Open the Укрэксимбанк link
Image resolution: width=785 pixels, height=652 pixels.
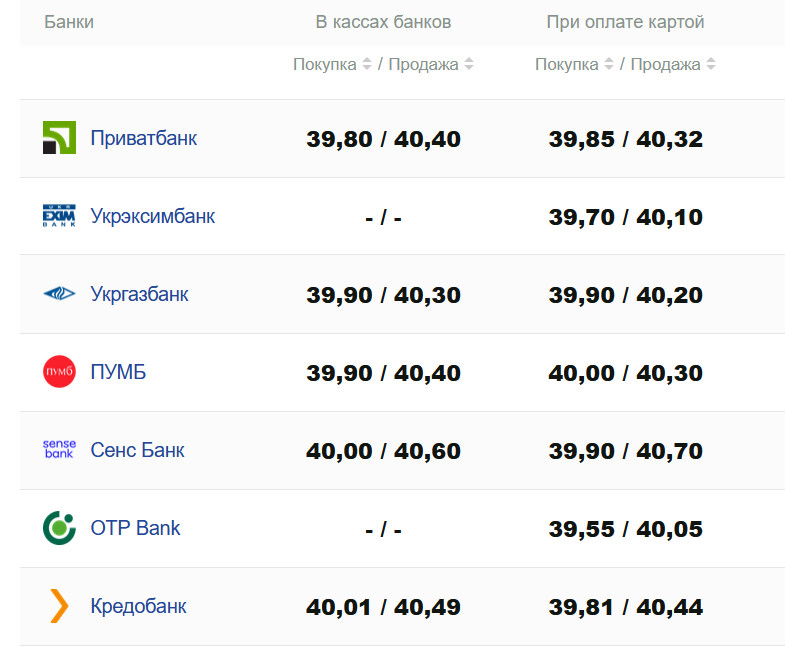[x=152, y=216]
